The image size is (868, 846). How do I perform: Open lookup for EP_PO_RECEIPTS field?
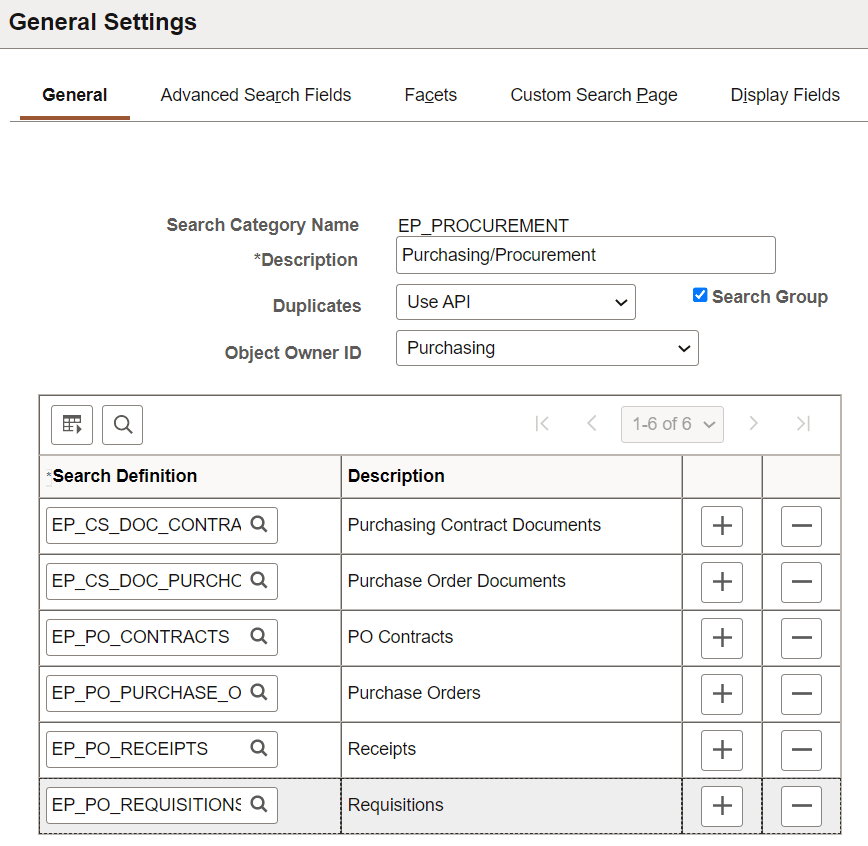point(259,749)
